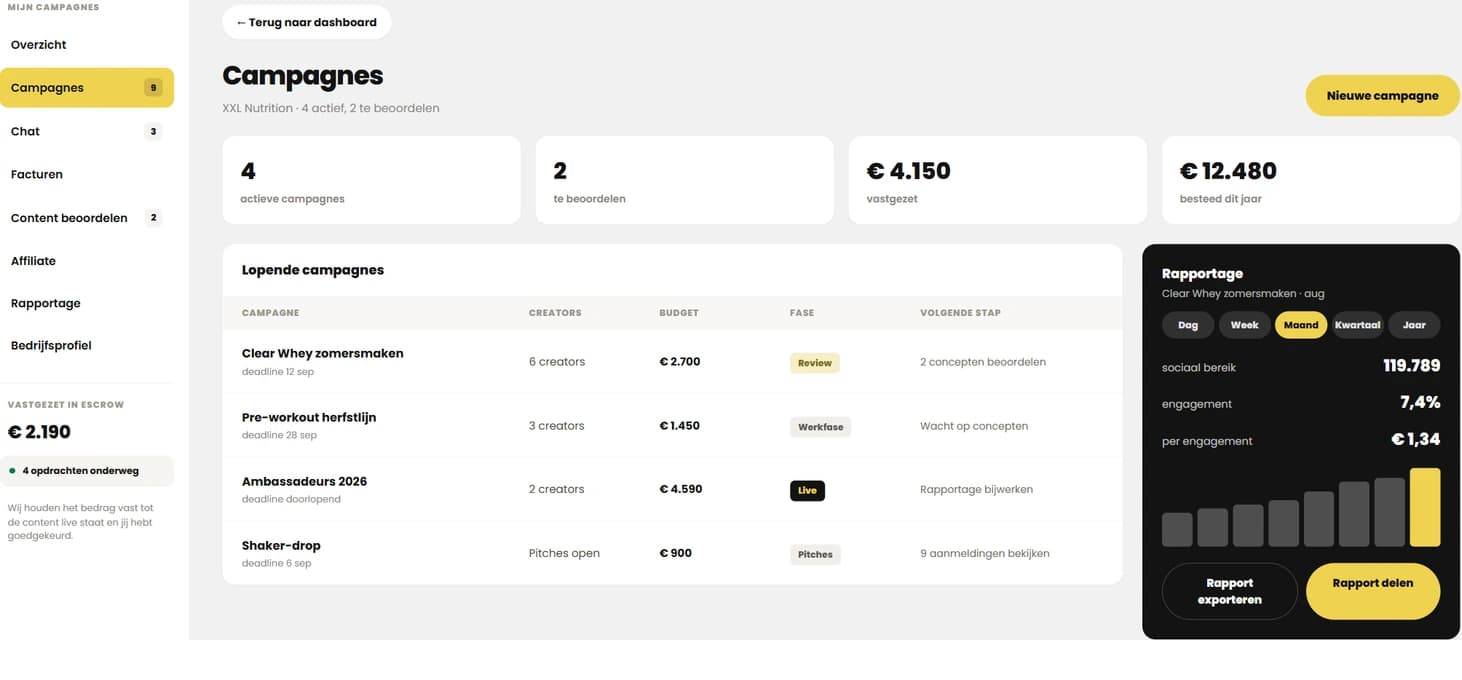The width and height of the screenshot is (1462, 680).
Task: Click the engagement value 7,4%
Action: pyautogui.click(x=1420, y=402)
